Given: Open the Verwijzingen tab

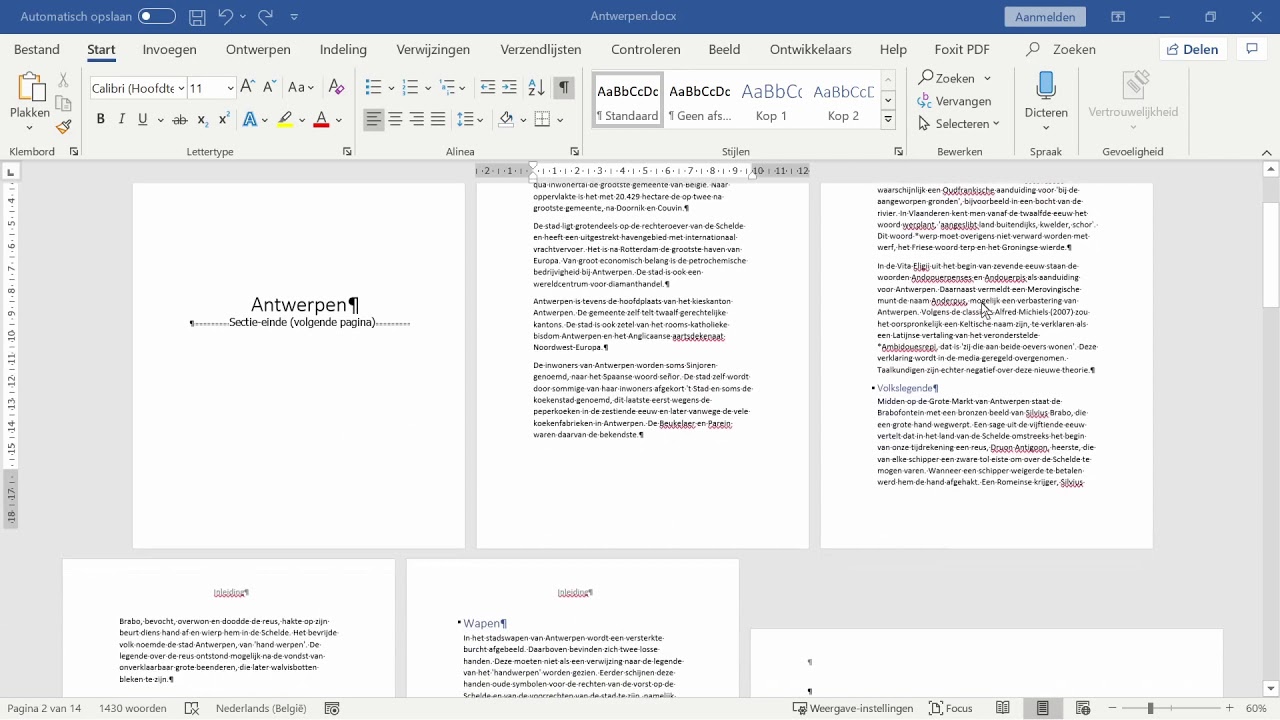Looking at the screenshot, I should tap(433, 50).
